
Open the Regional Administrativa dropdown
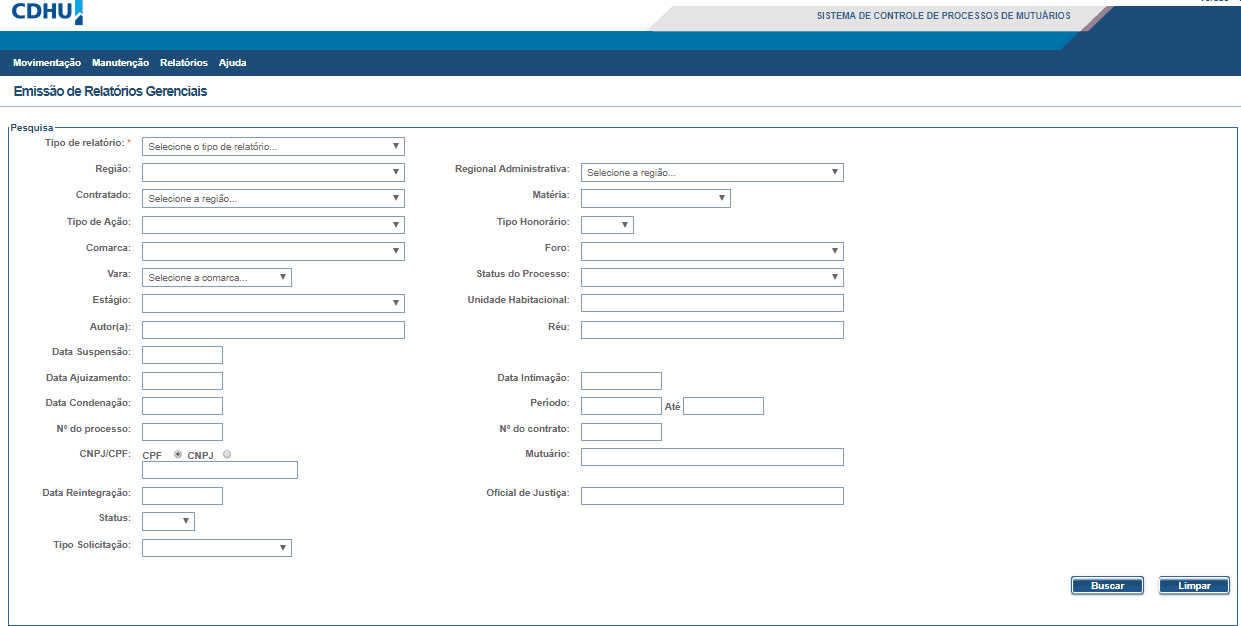712,172
